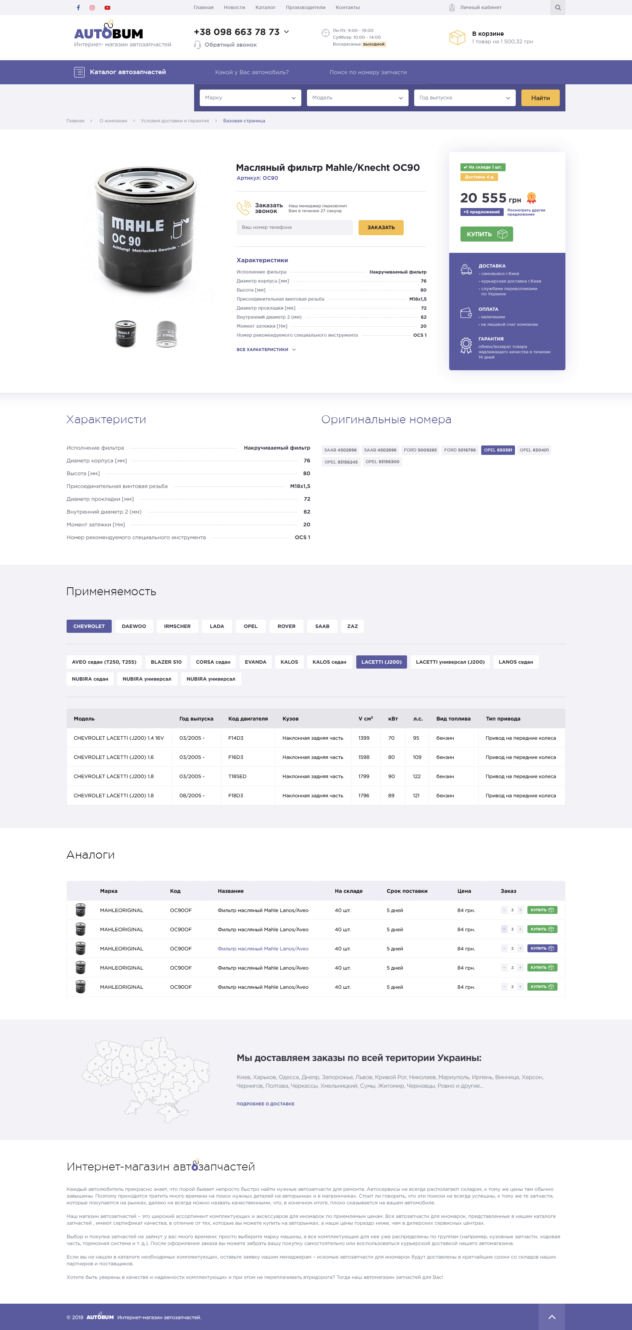Click the Найти search button
Screen dimensions: 632x1330
pos(541,98)
